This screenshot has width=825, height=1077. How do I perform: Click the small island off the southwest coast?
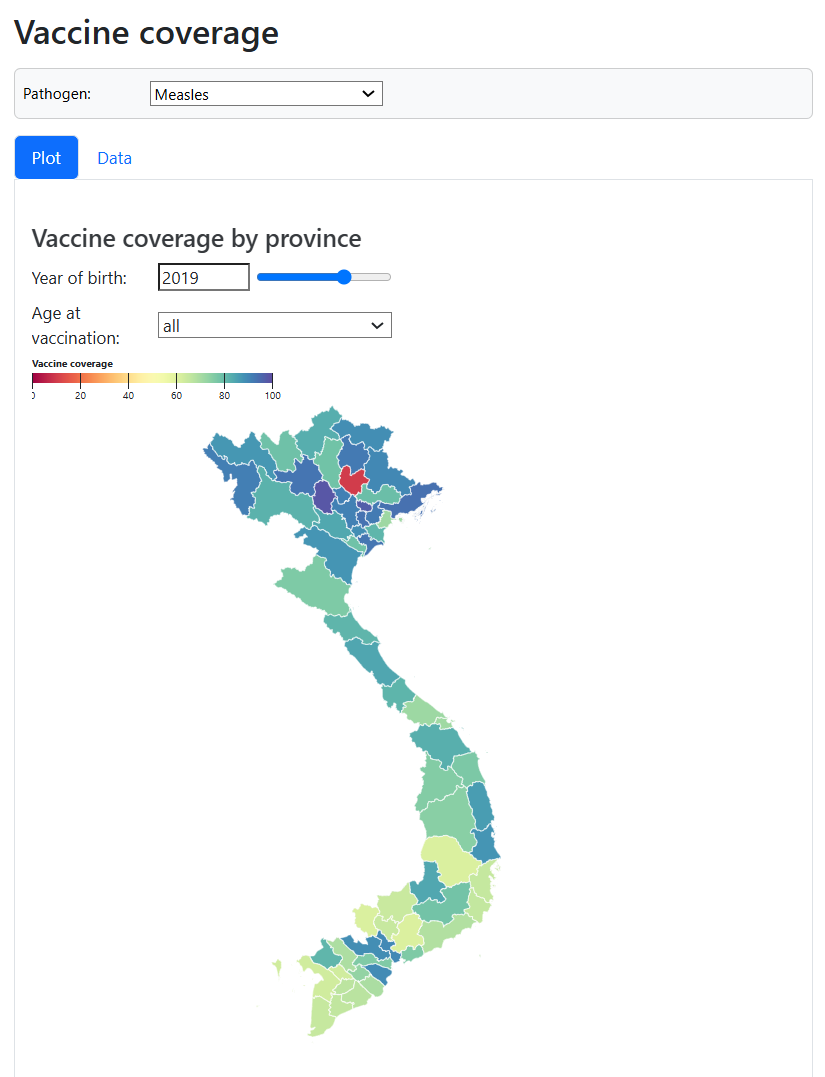(276, 965)
